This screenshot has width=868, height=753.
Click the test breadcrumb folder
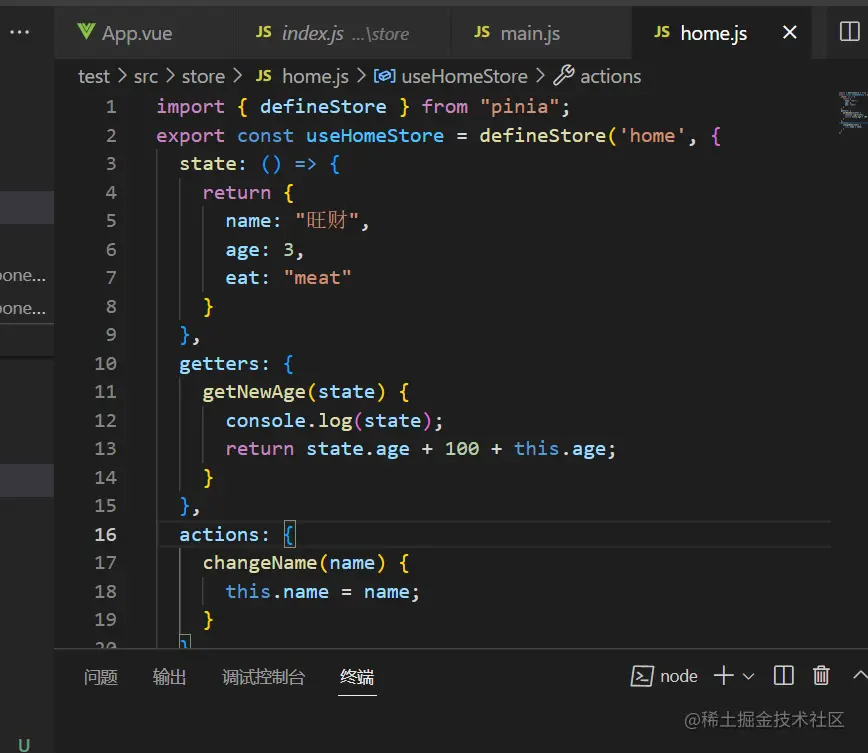coord(94,76)
